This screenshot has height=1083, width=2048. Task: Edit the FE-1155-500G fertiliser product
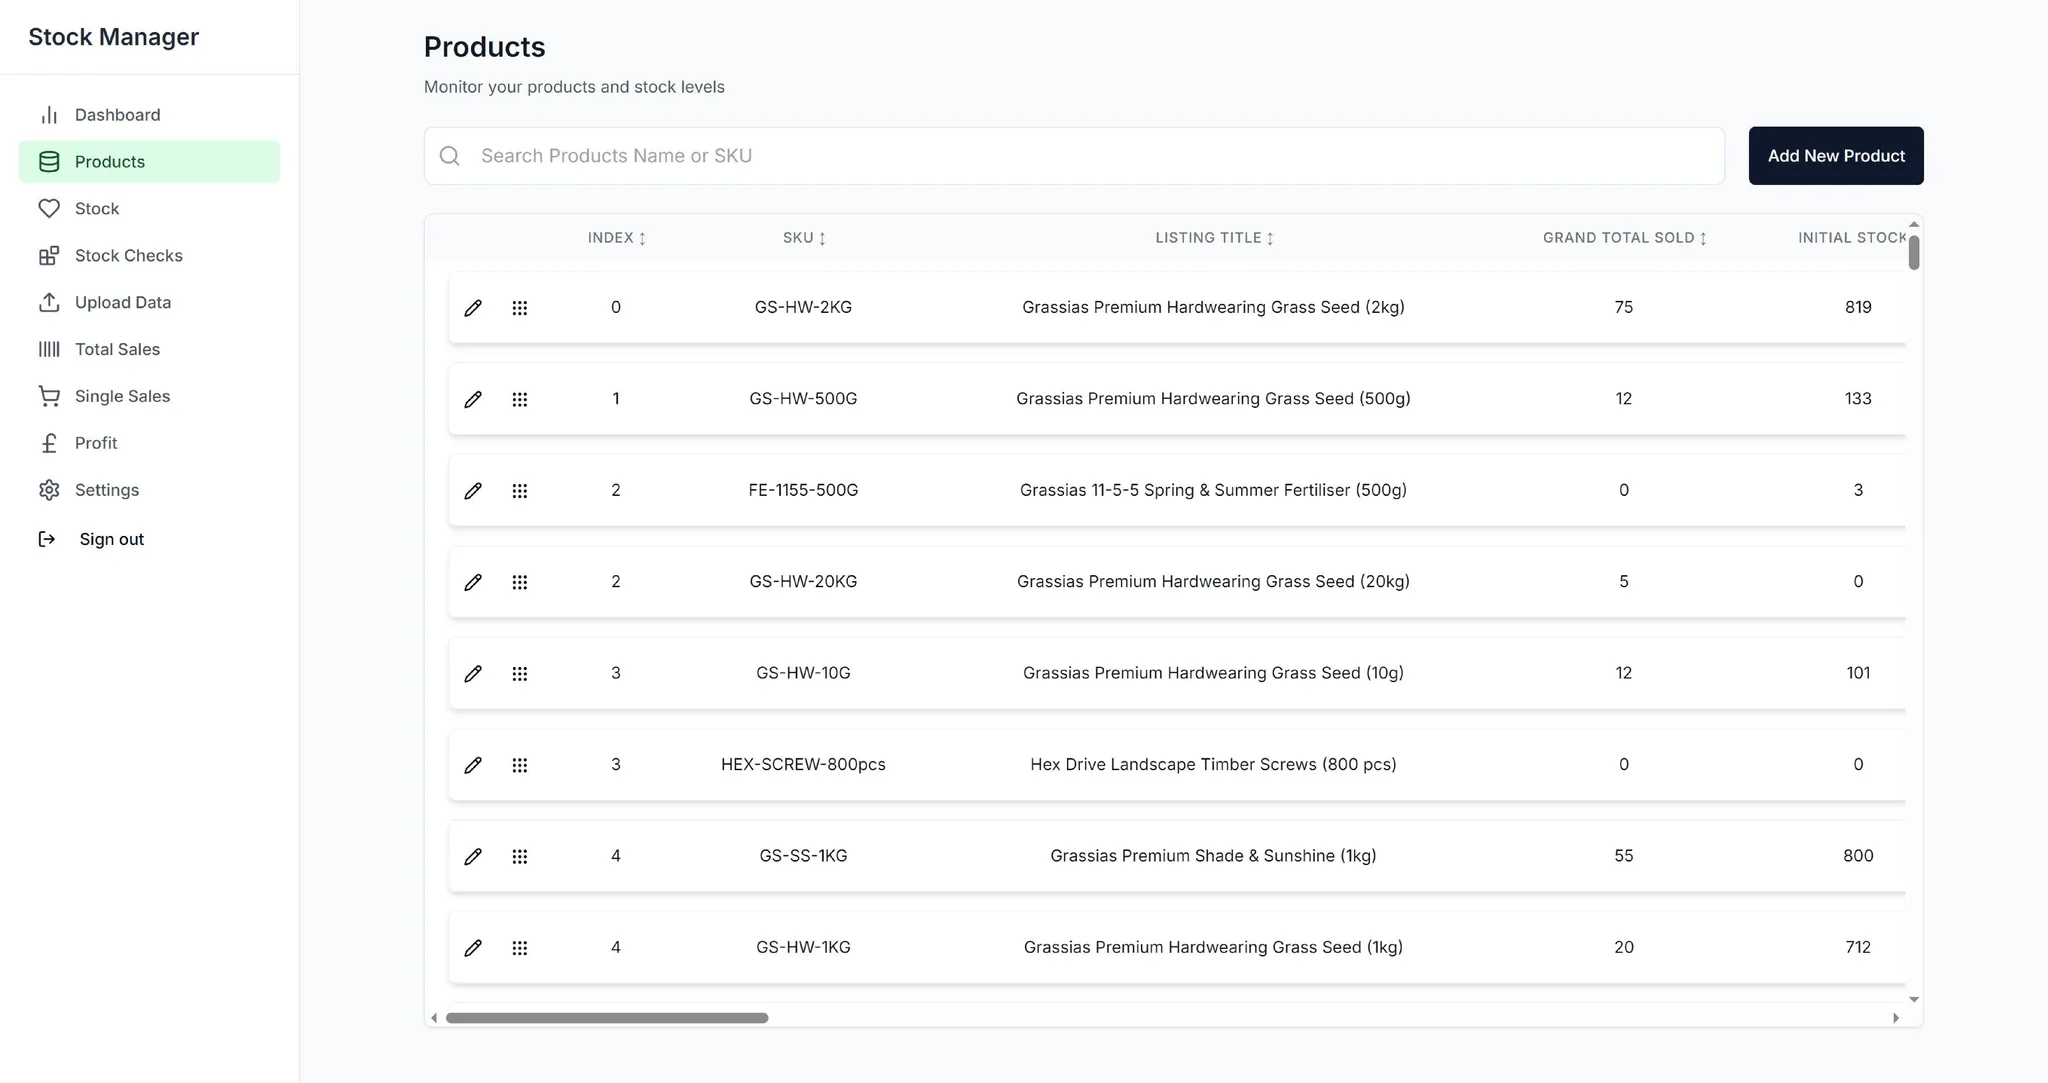[473, 491]
